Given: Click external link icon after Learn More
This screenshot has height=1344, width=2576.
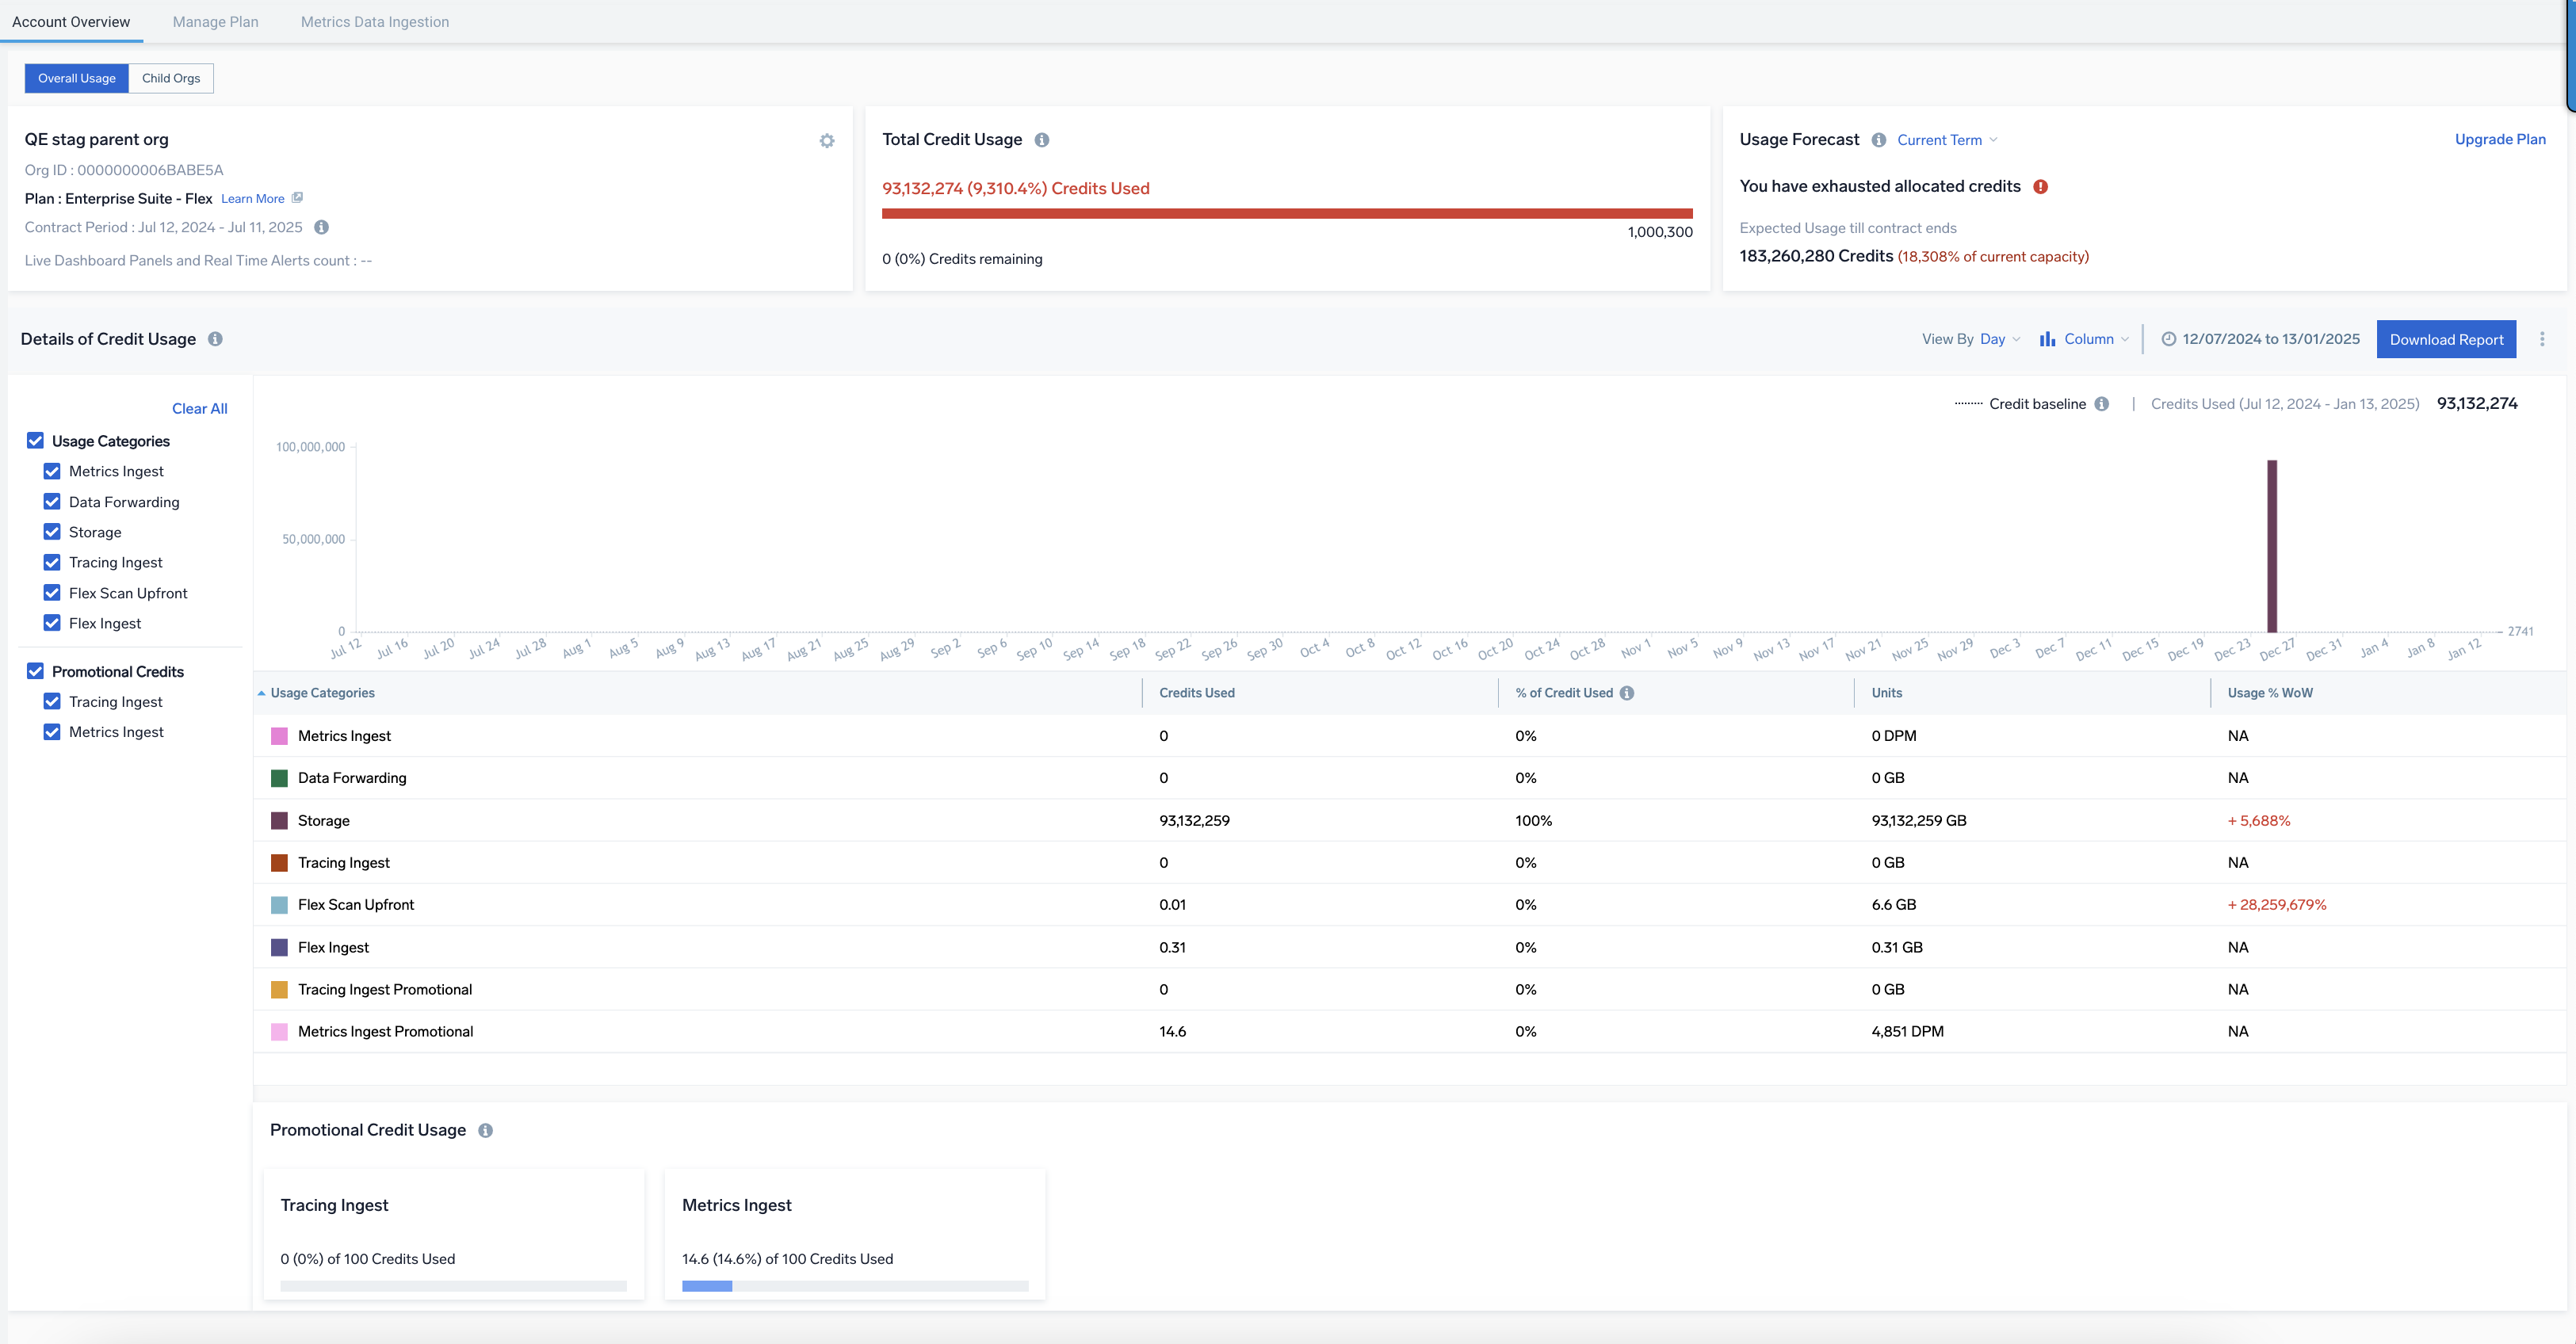Looking at the screenshot, I should point(297,198).
